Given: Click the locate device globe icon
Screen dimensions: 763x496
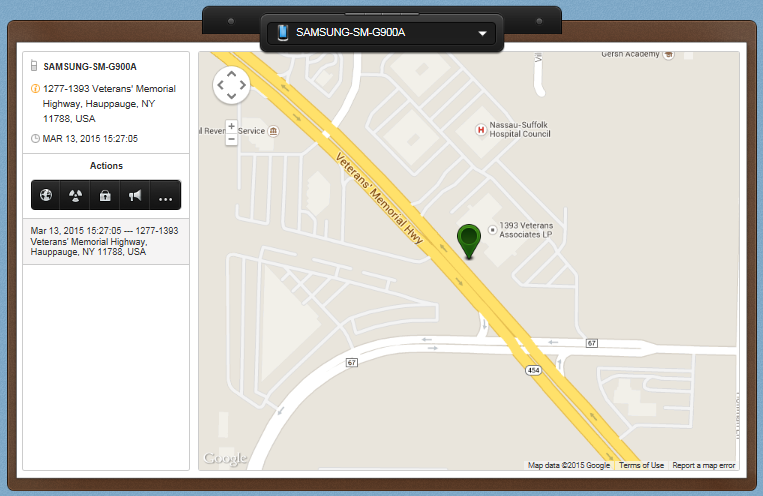Looking at the screenshot, I should click(46, 195).
